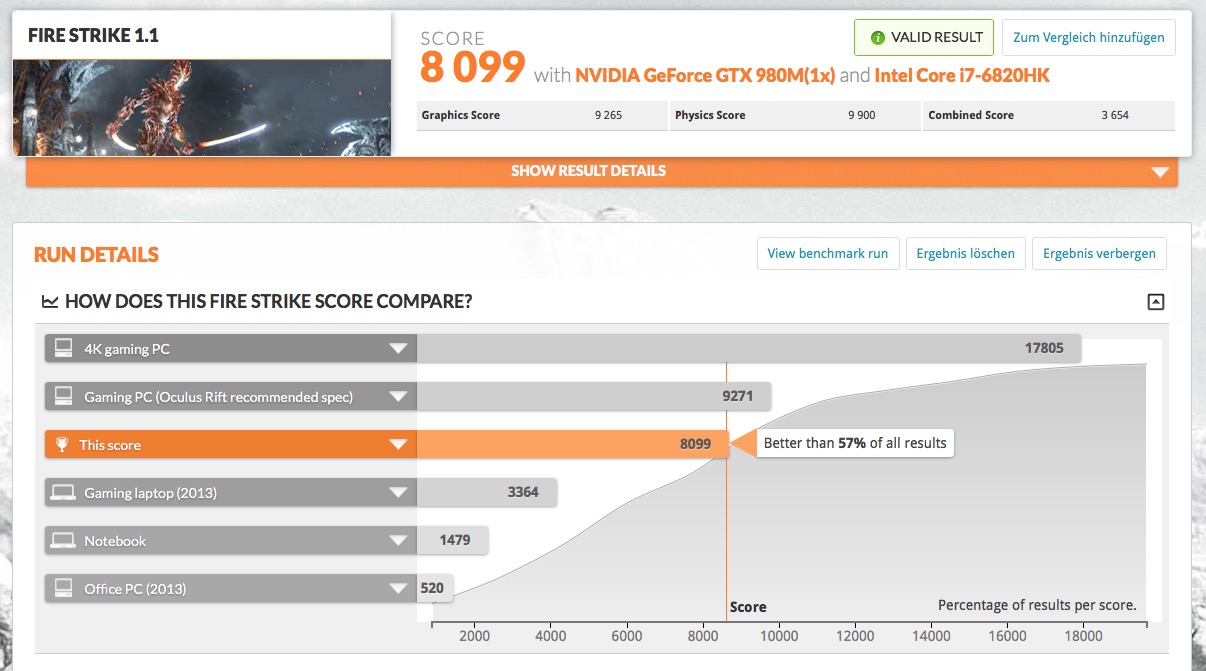Image resolution: width=1206 pixels, height=671 pixels.
Task: Expand the 4K gaming PC dropdown arrow
Action: point(398,349)
